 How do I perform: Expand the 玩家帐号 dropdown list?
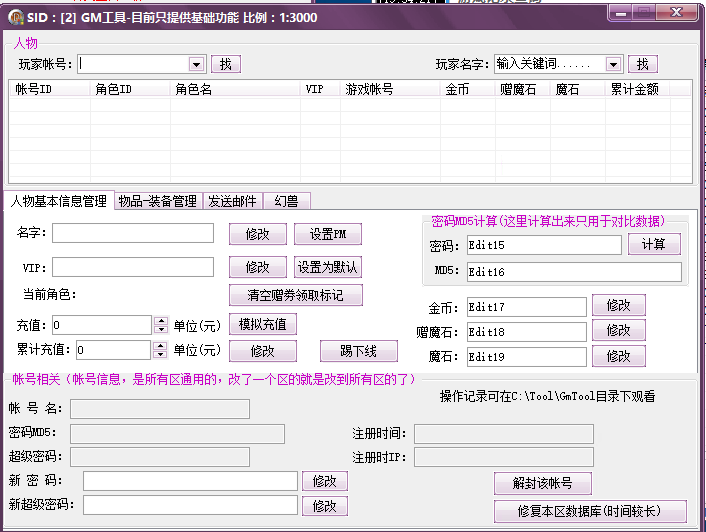[x=196, y=64]
